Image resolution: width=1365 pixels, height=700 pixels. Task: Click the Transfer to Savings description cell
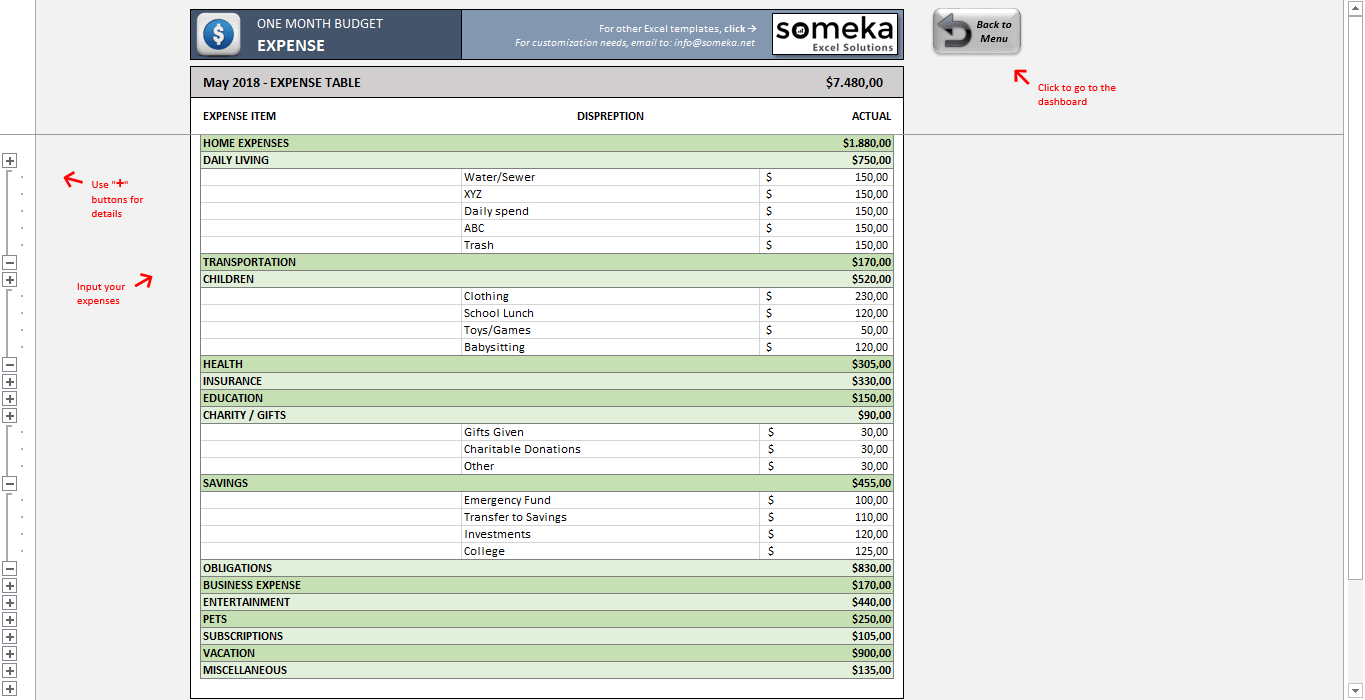coord(610,517)
